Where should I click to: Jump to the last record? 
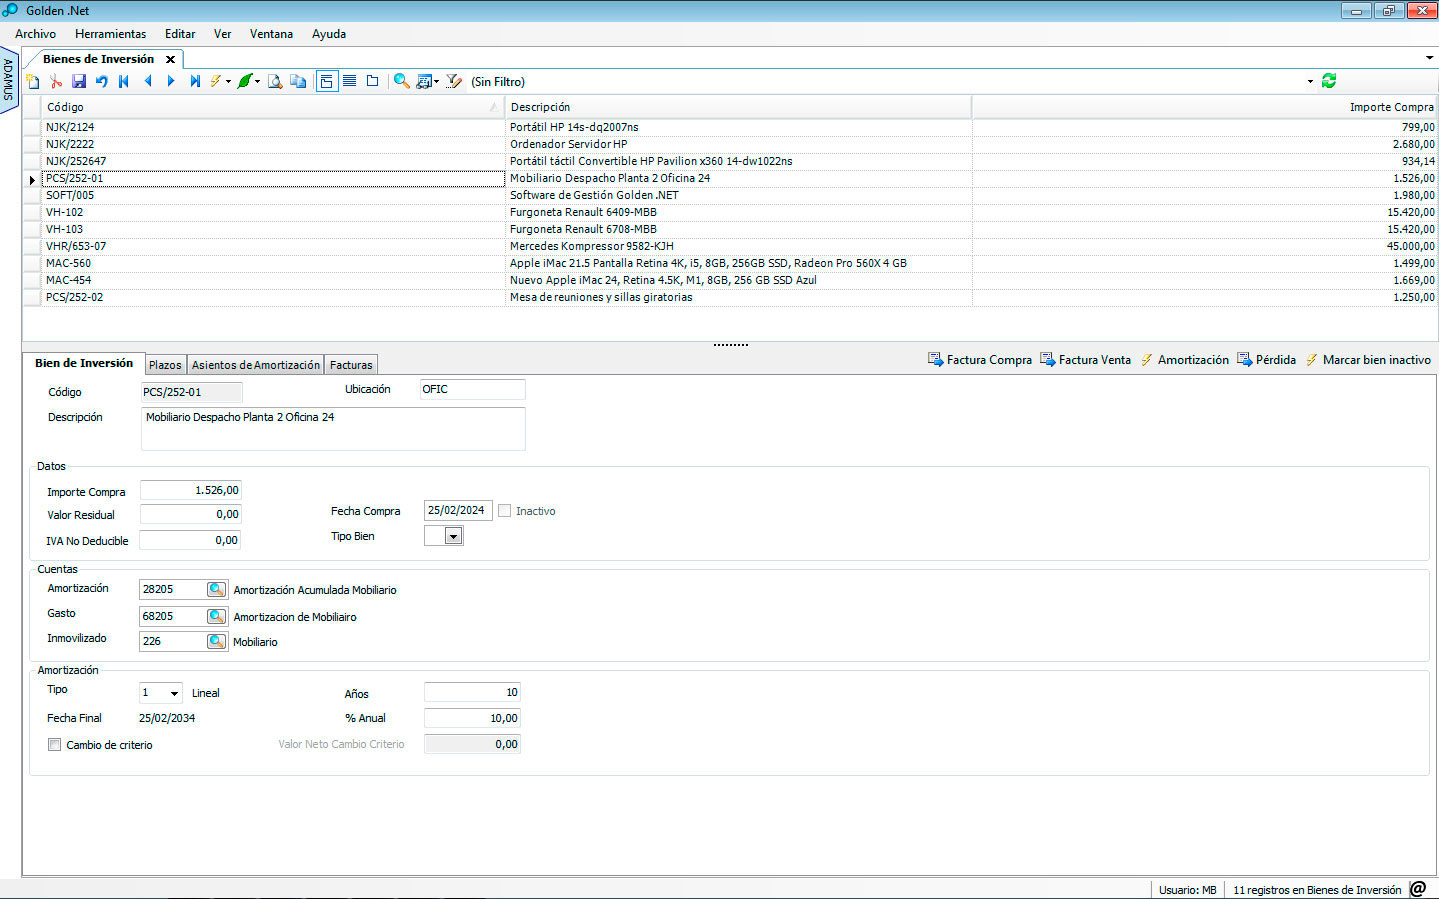195,82
